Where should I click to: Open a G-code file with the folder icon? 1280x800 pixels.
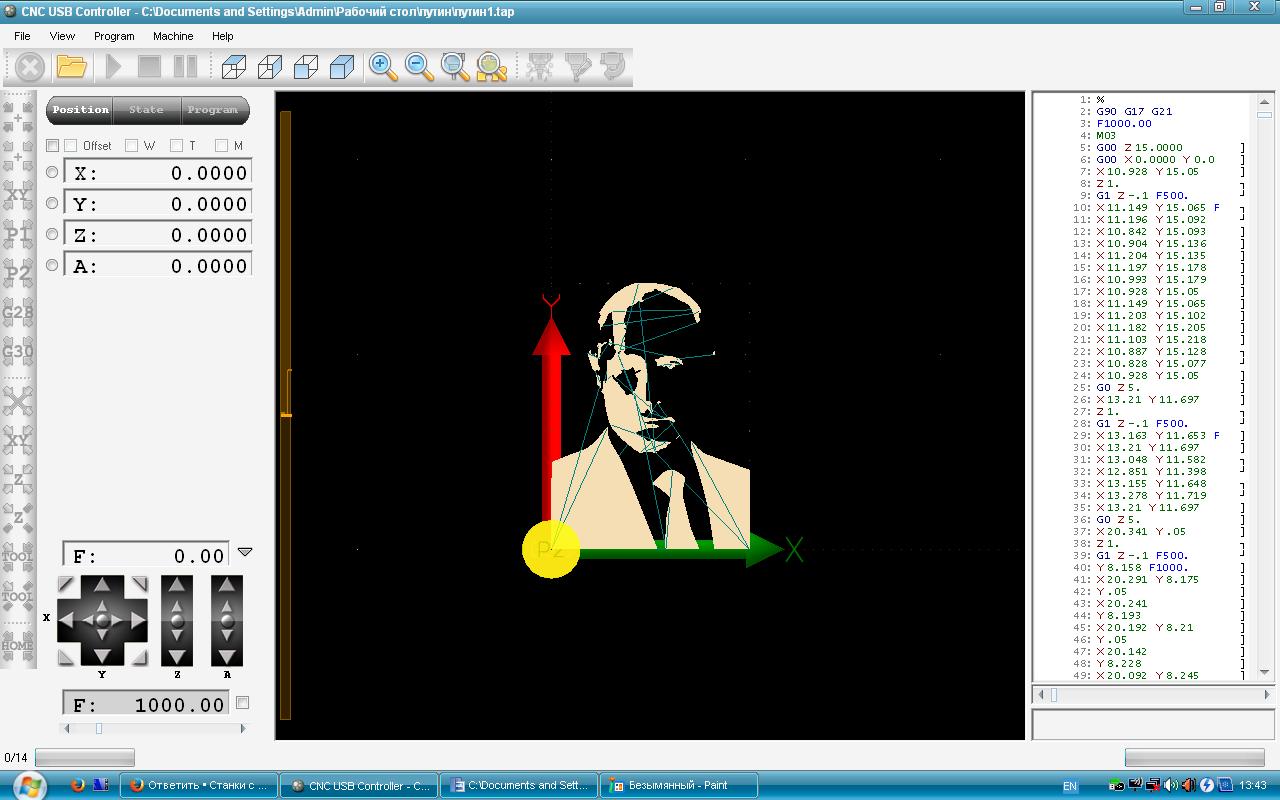point(72,67)
